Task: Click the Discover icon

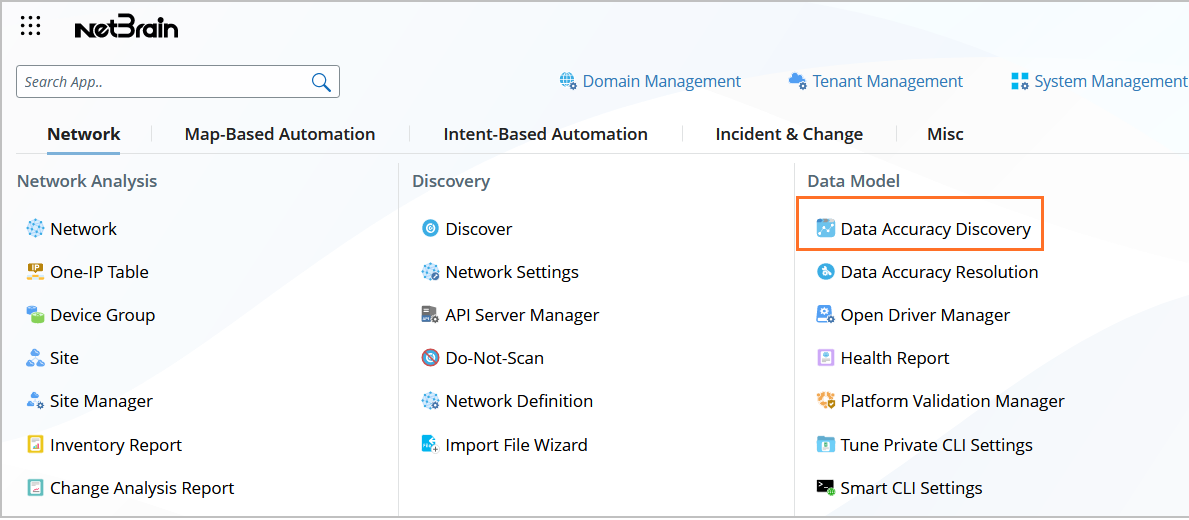Action: point(430,229)
